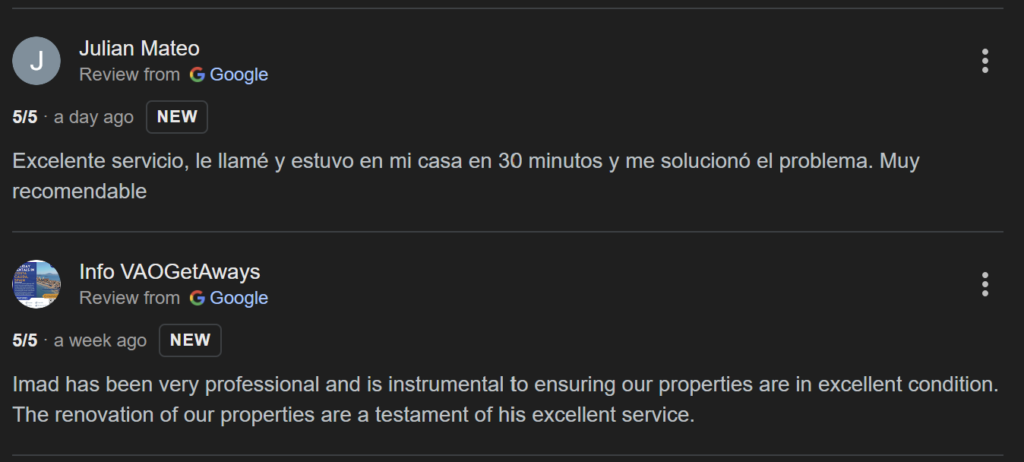Click the "a day ago" timestamp

tap(93, 117)
